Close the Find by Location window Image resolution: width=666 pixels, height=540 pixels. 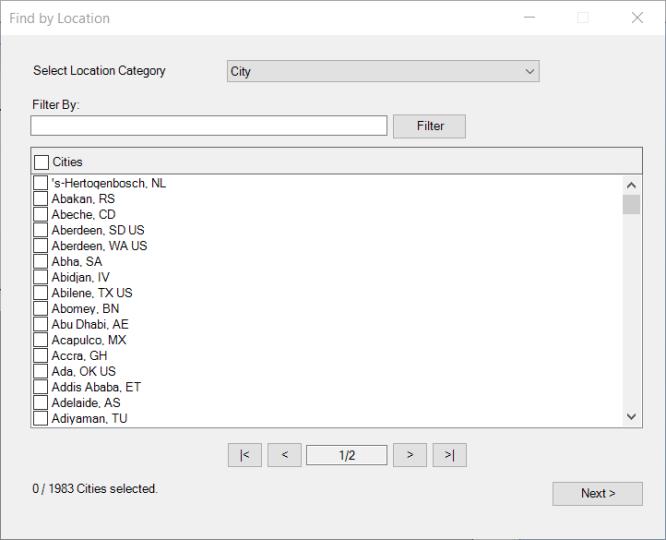(x=637, y=18)
